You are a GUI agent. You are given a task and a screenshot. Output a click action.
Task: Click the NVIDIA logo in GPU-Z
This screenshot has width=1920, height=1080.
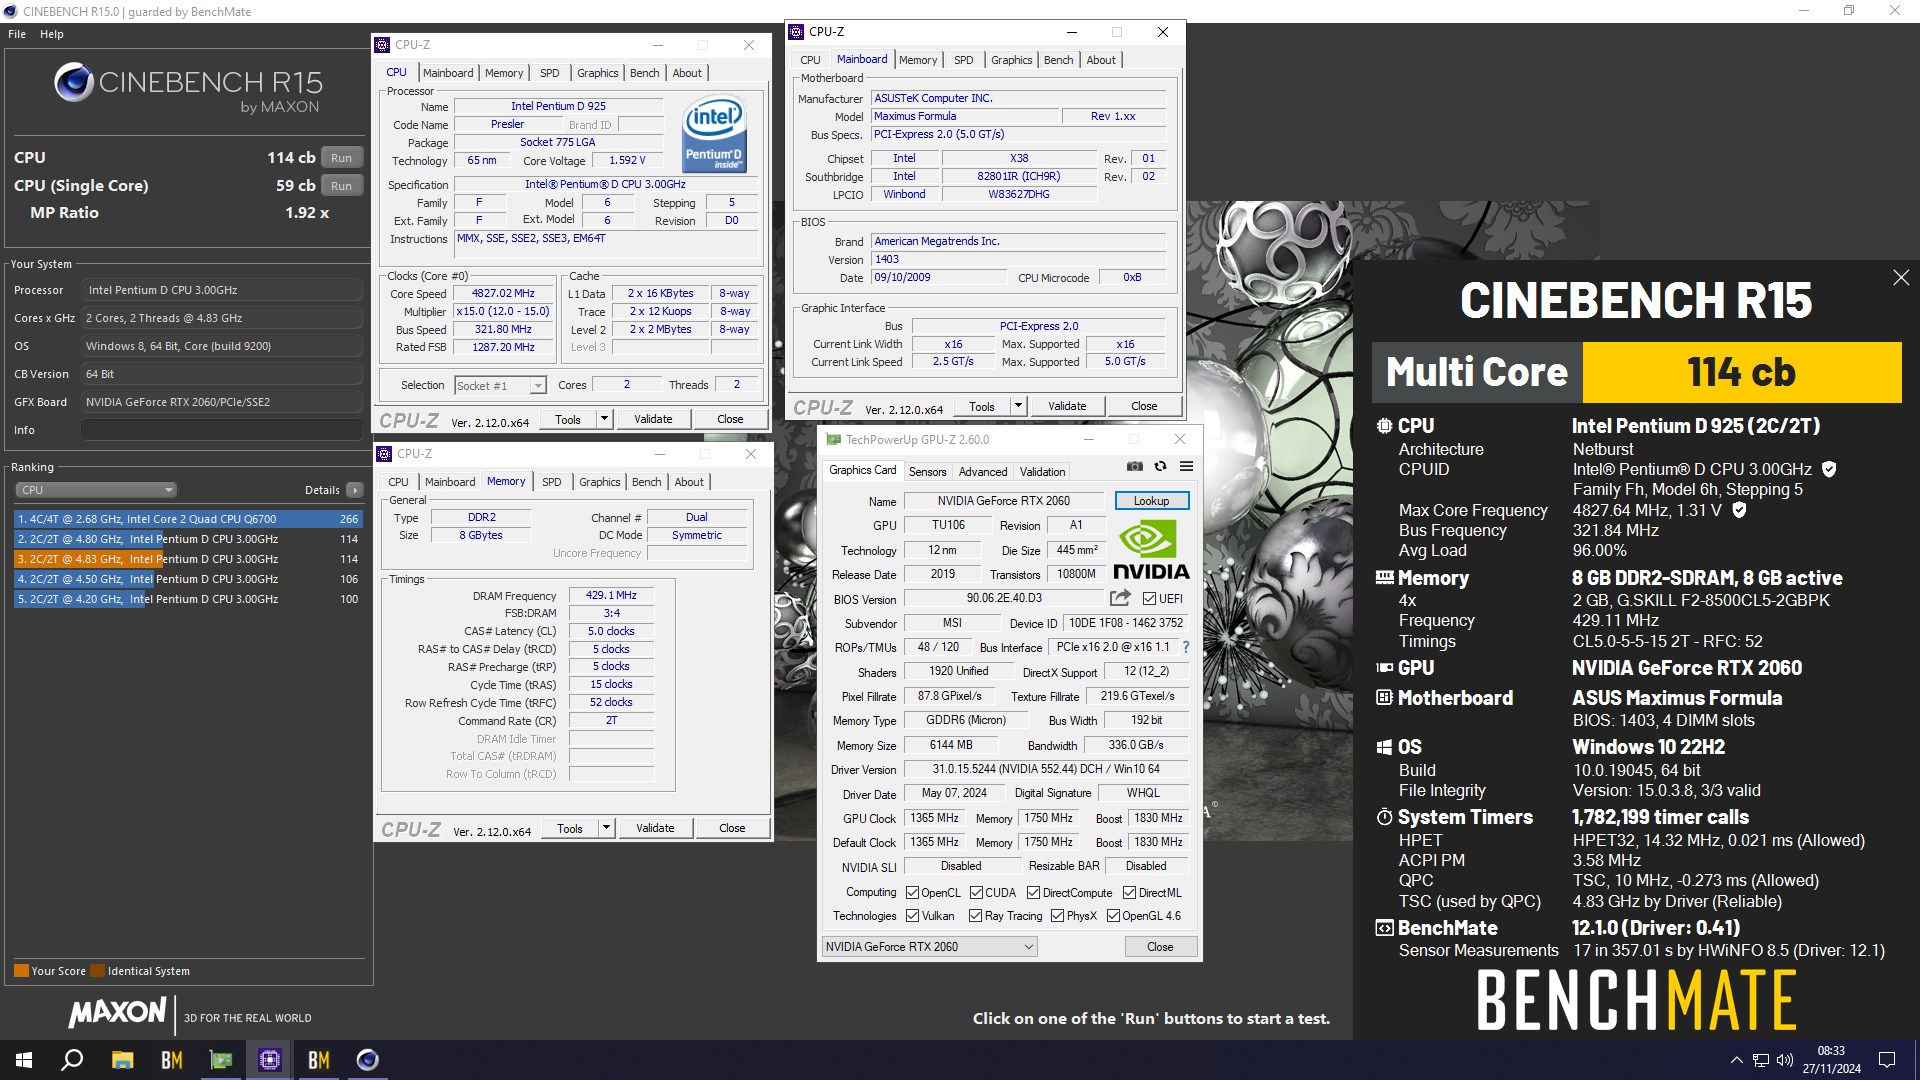[x=1151, y=550]
